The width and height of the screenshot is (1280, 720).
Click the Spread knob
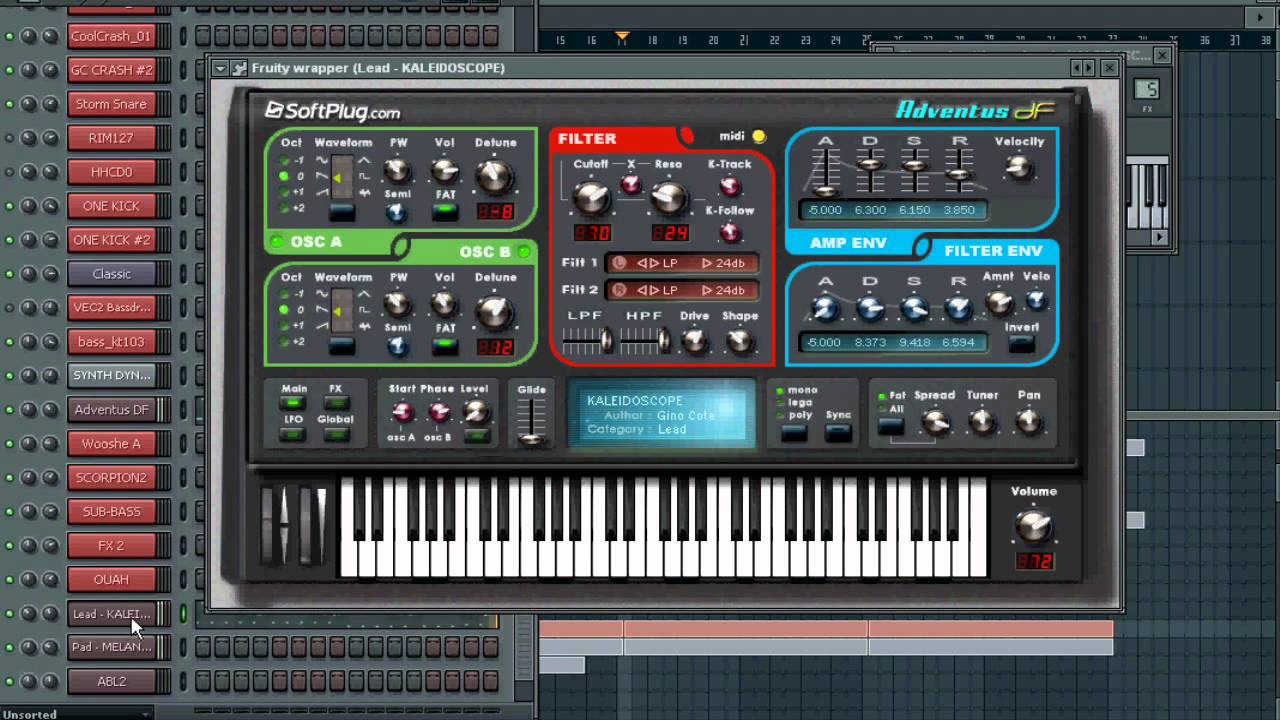coord(935,422)
